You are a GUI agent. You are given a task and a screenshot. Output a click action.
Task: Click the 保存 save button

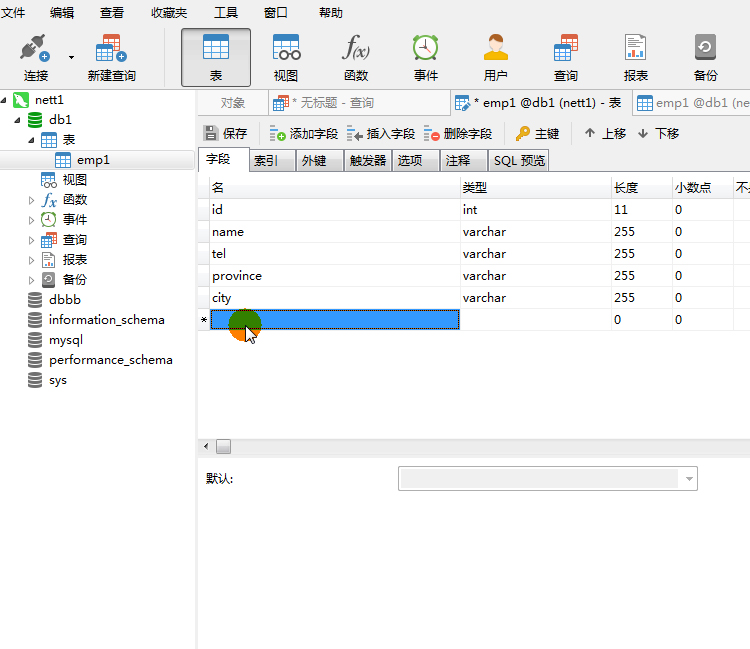(225, 133)
